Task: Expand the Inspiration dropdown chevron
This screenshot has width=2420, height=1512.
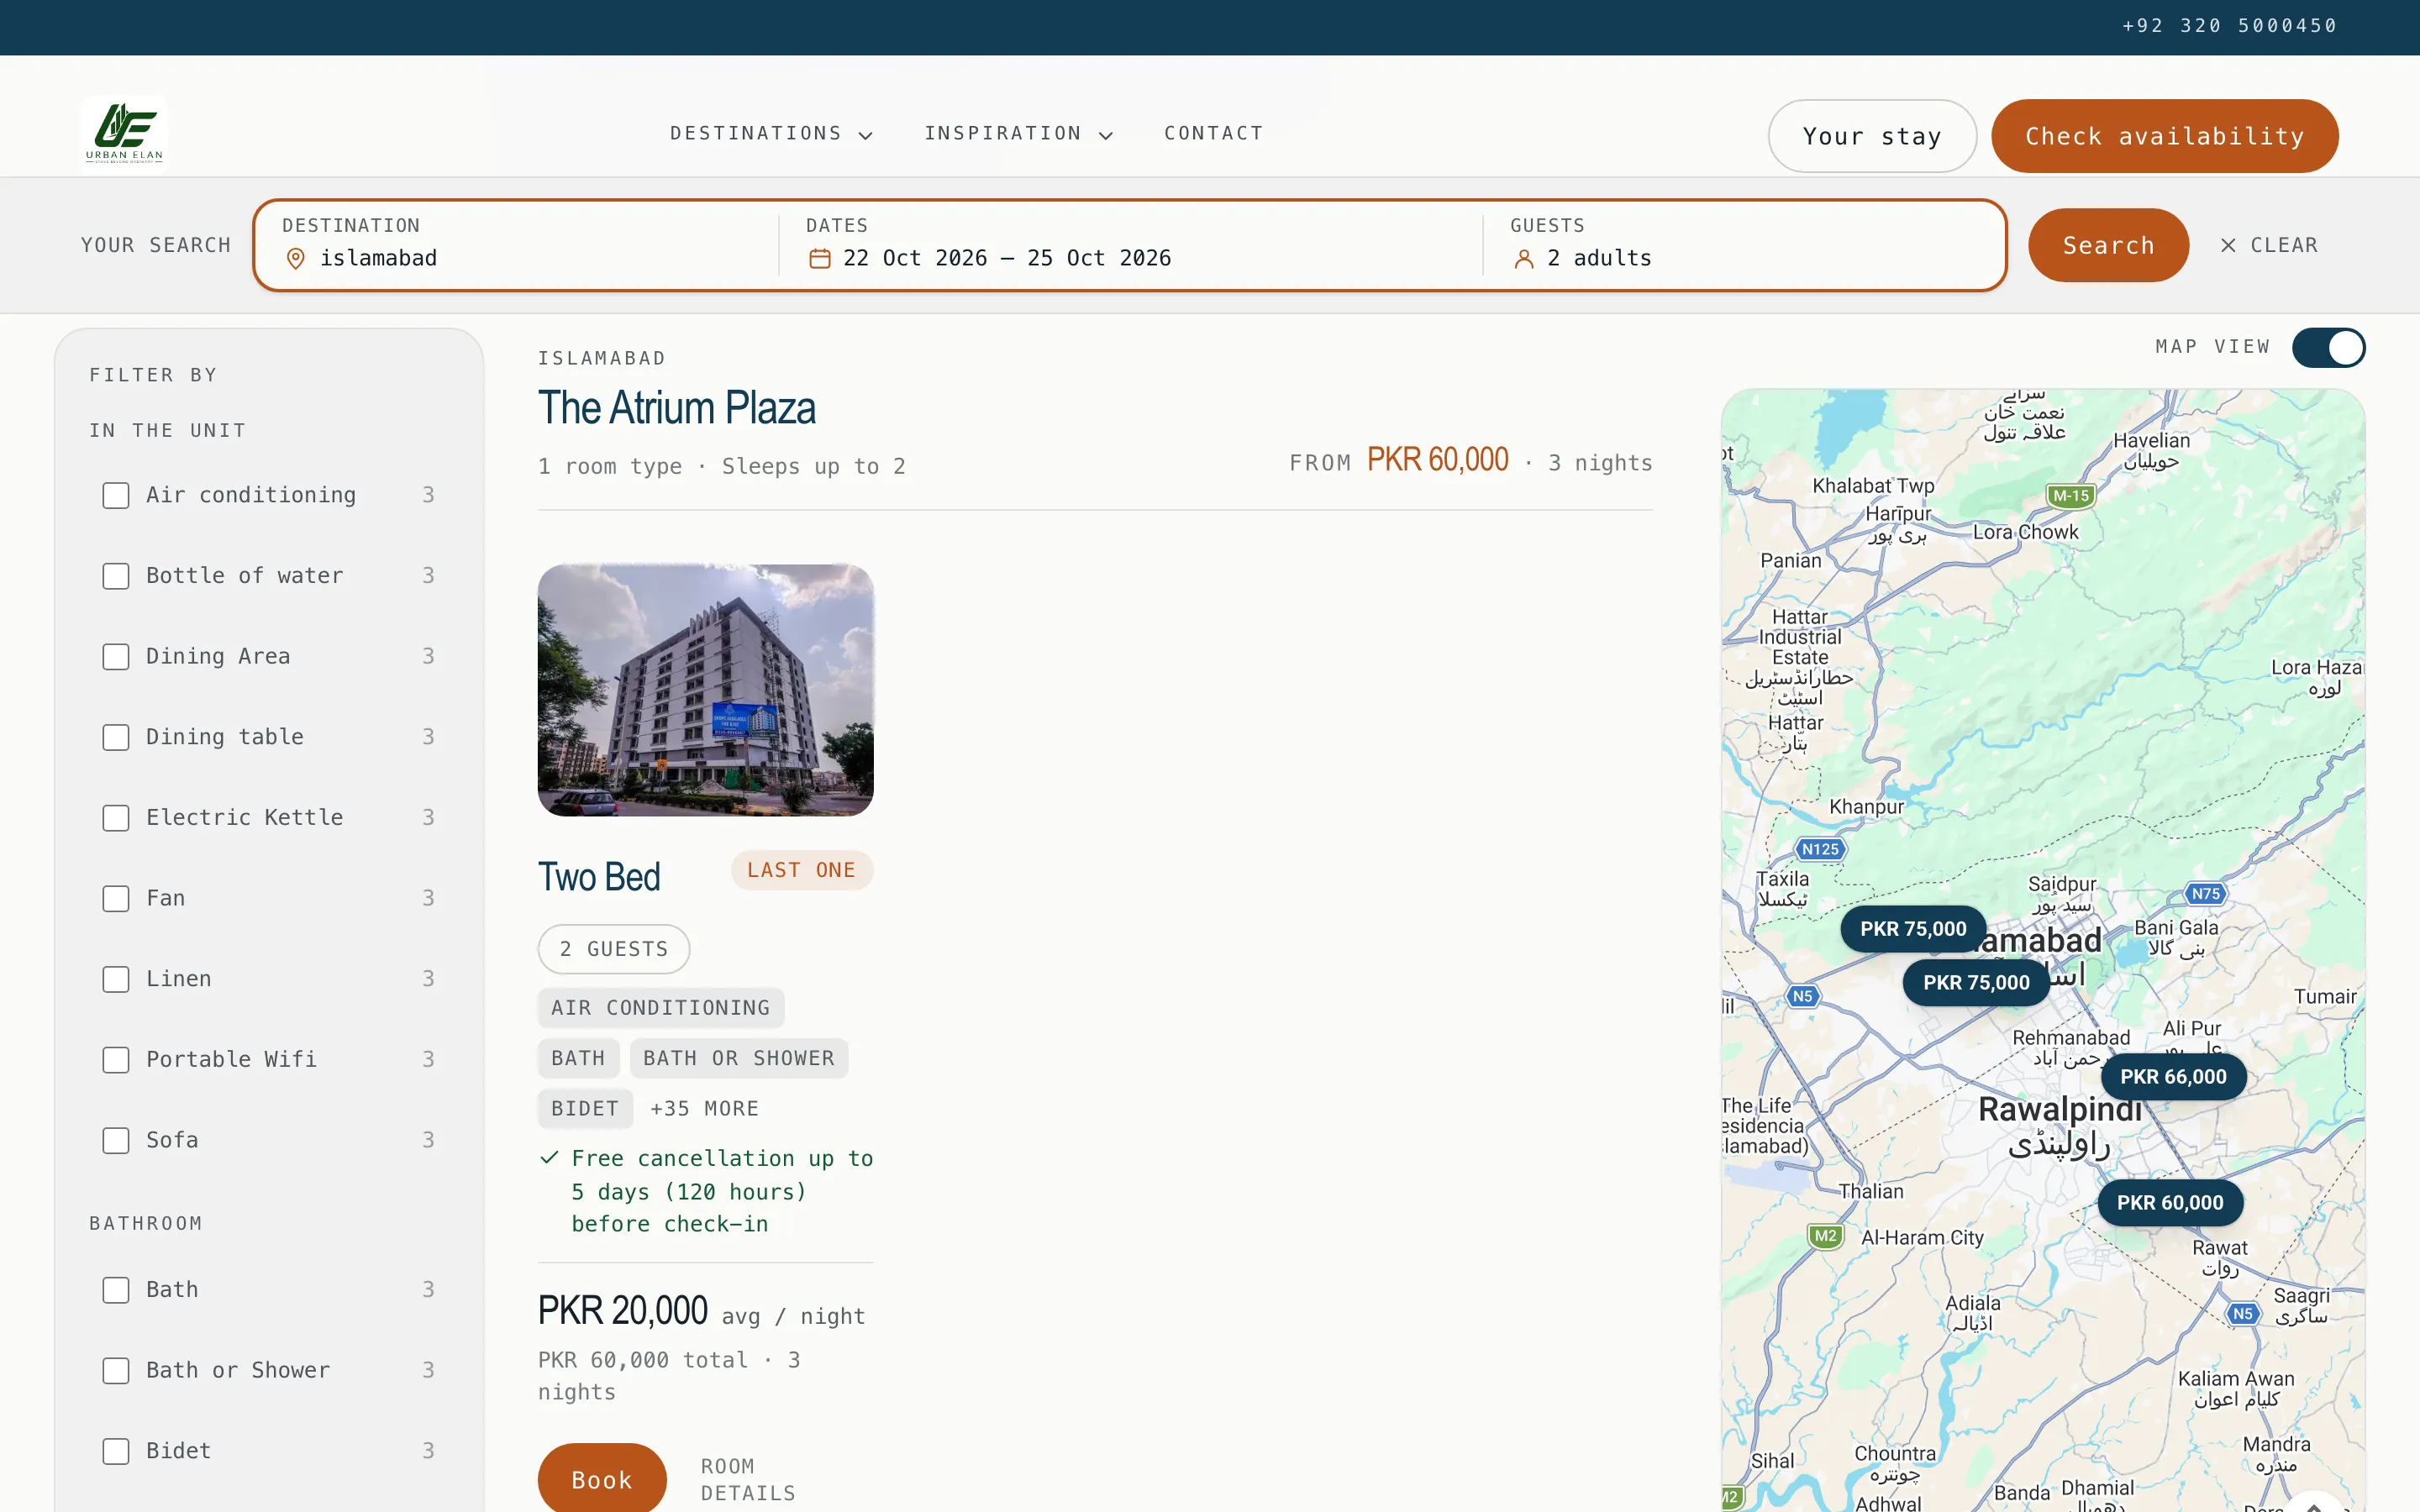Action: point(1106,135)
